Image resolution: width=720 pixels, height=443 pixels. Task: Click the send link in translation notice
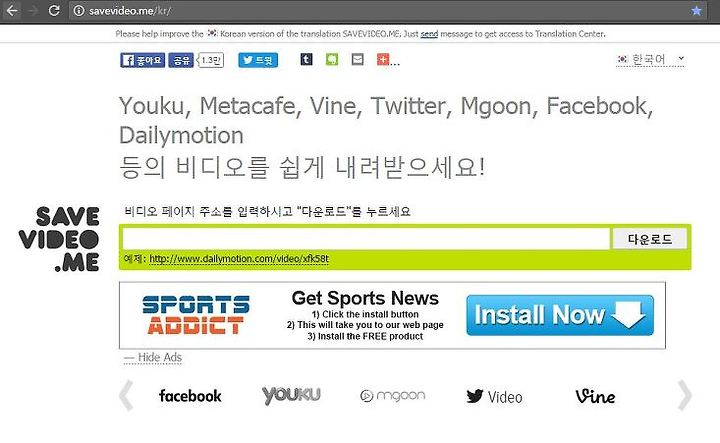coord(429,34)
